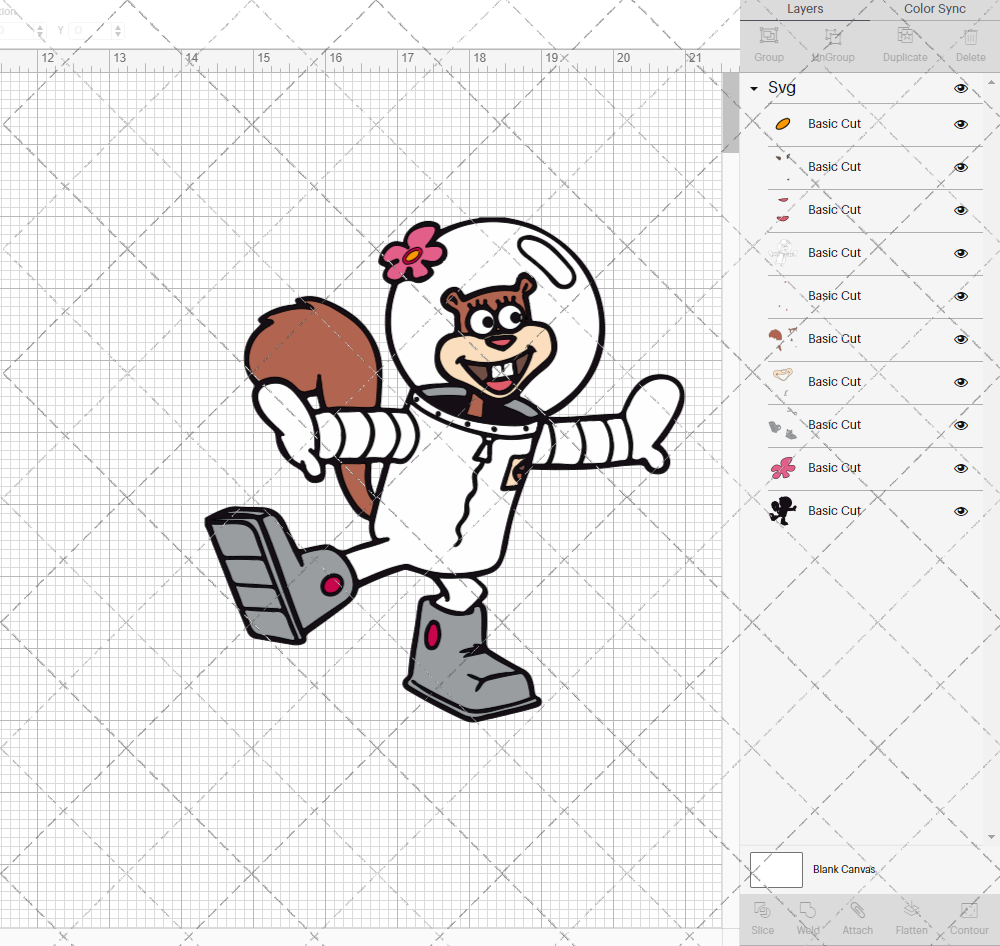Click the Blank Canvas color swatch
The image size is (1000, 946).
[776, 869]
